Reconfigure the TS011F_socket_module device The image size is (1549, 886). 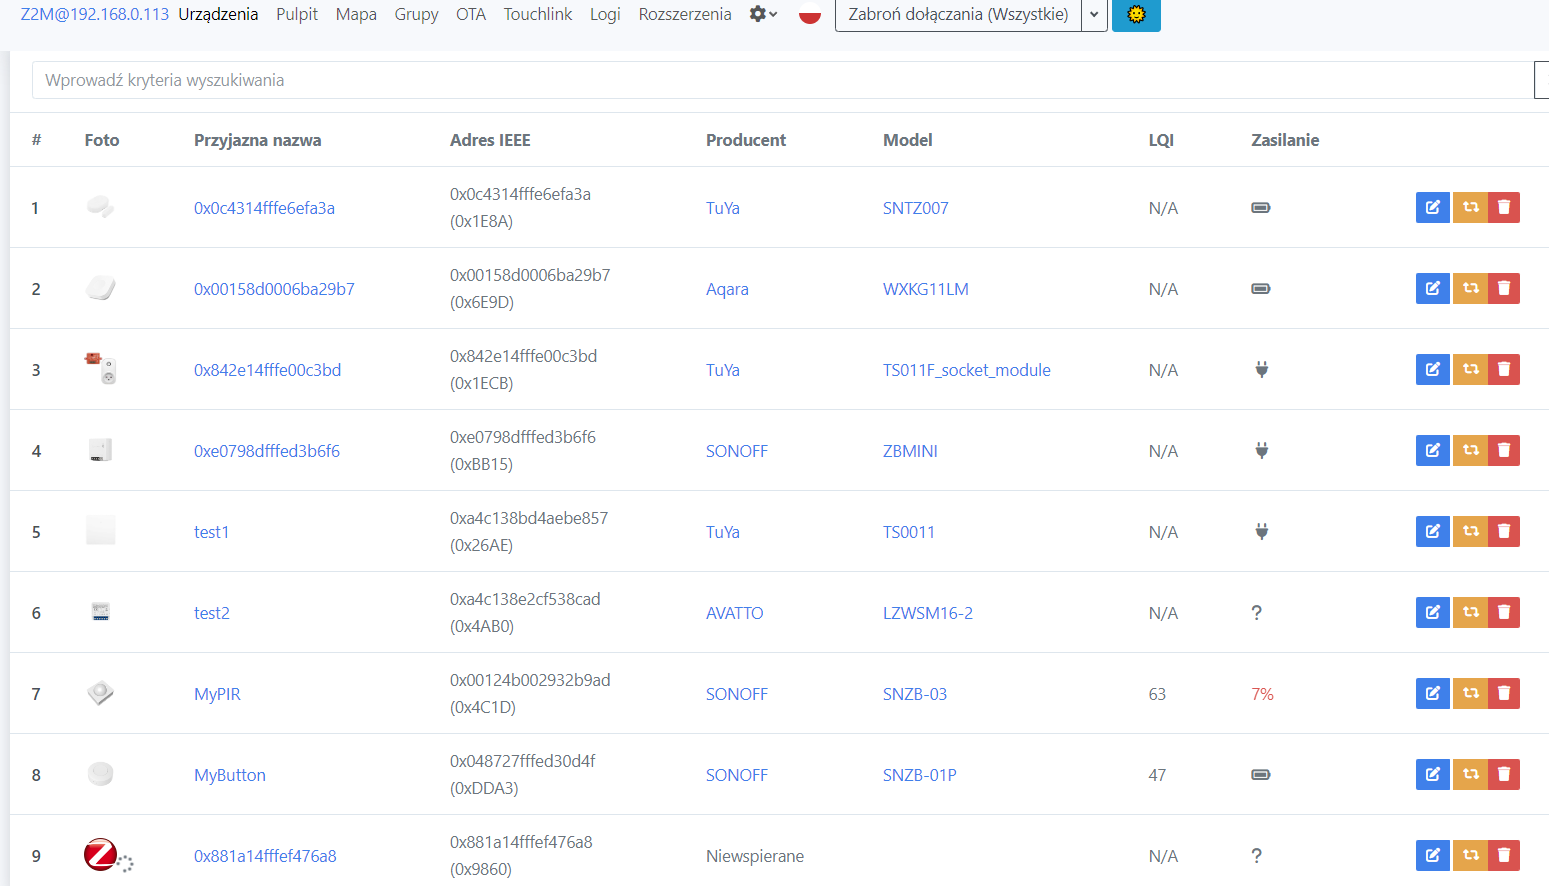(x=1470, y=369)
